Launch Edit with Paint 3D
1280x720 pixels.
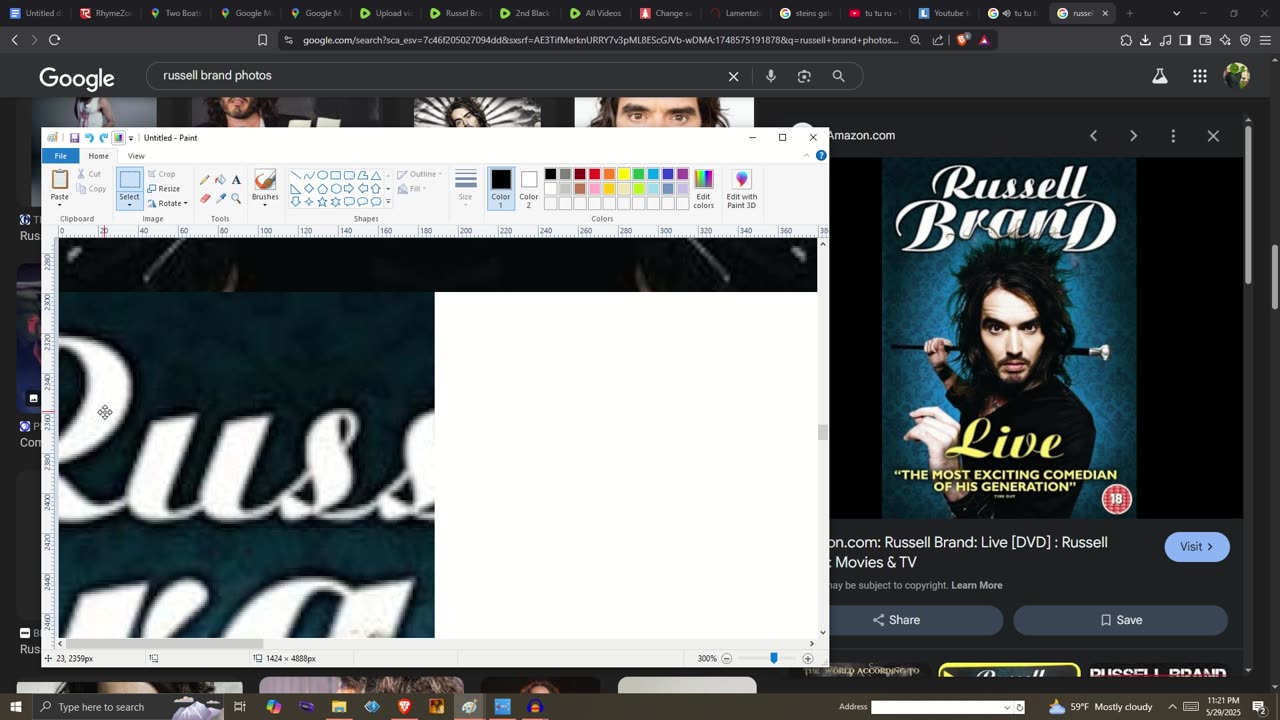pos(742,189)
